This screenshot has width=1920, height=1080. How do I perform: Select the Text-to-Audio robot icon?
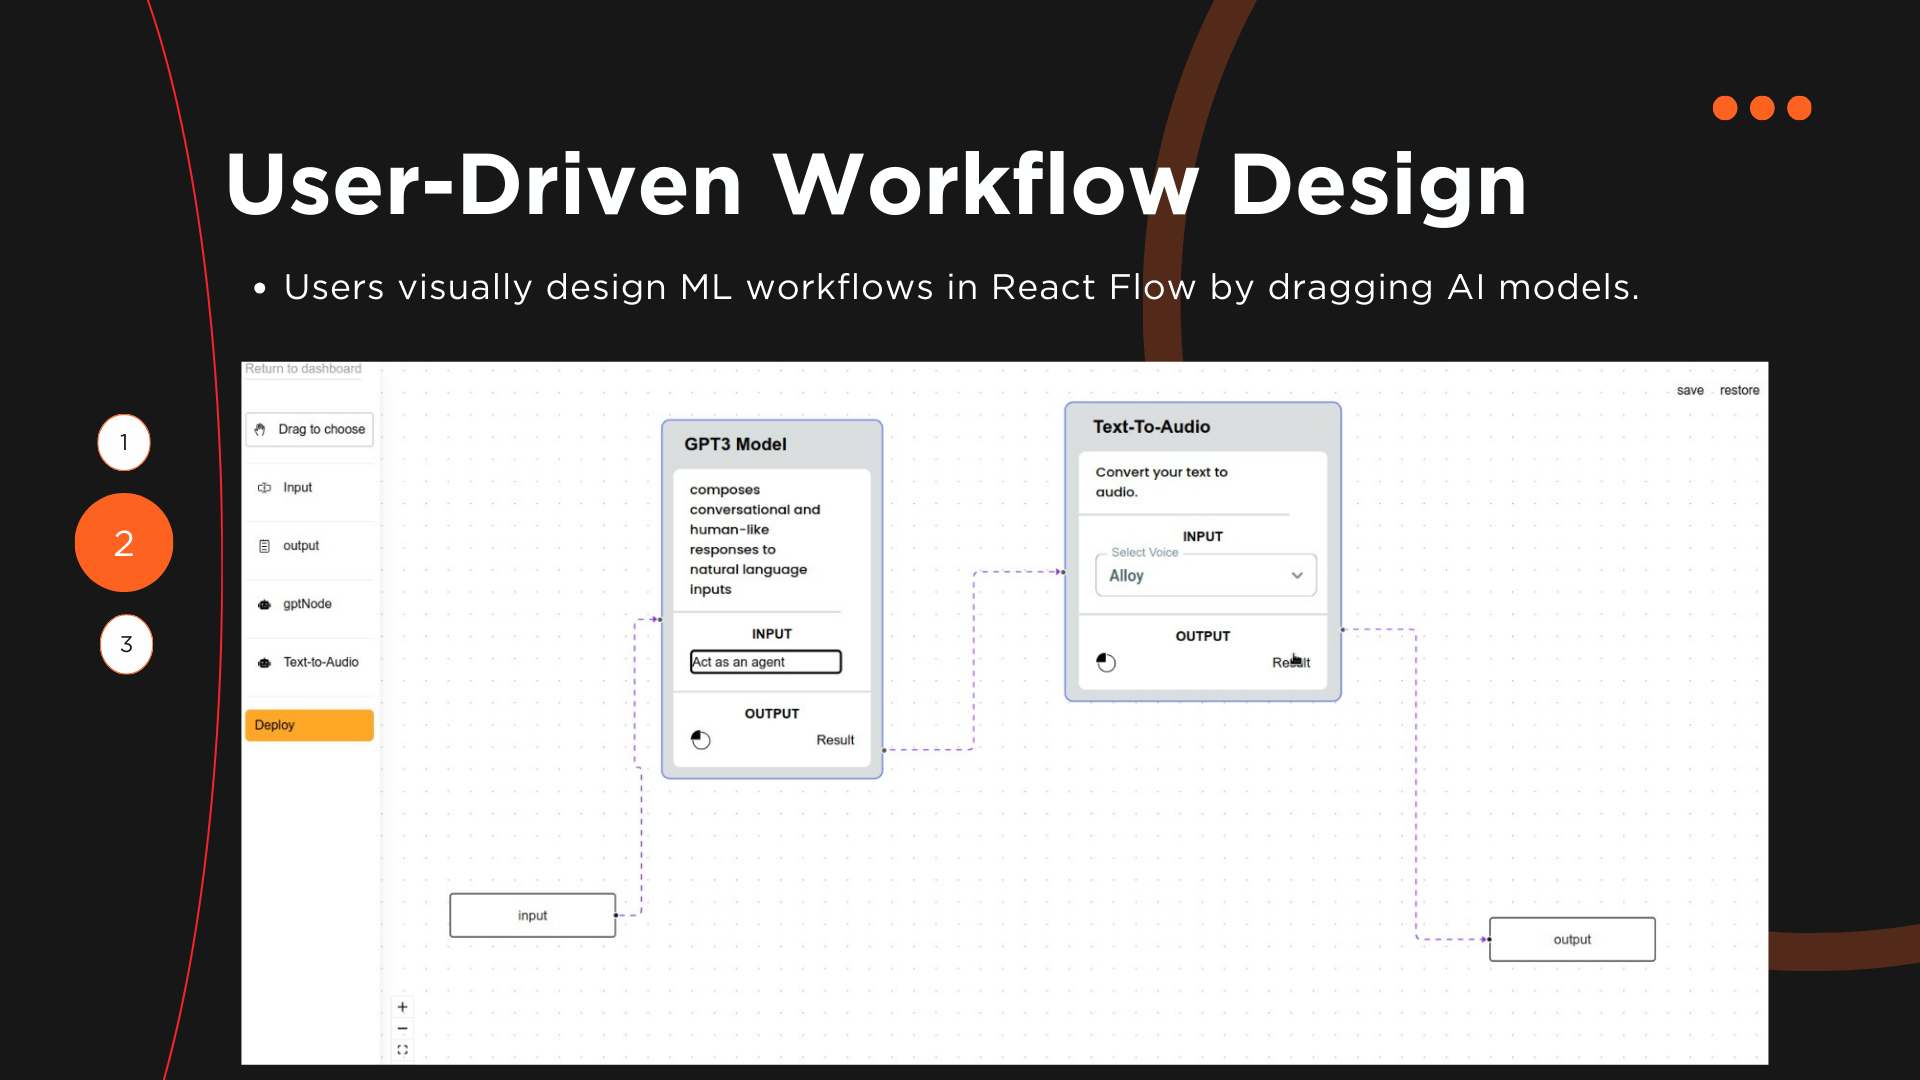pyautogui.click(x=263, y=662)
